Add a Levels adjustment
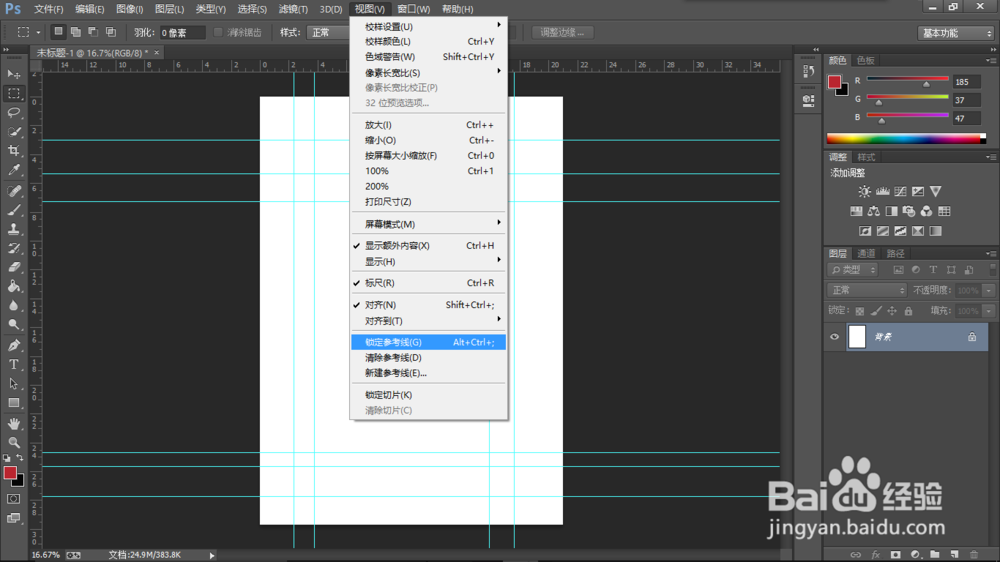 (x=882, y=191)
